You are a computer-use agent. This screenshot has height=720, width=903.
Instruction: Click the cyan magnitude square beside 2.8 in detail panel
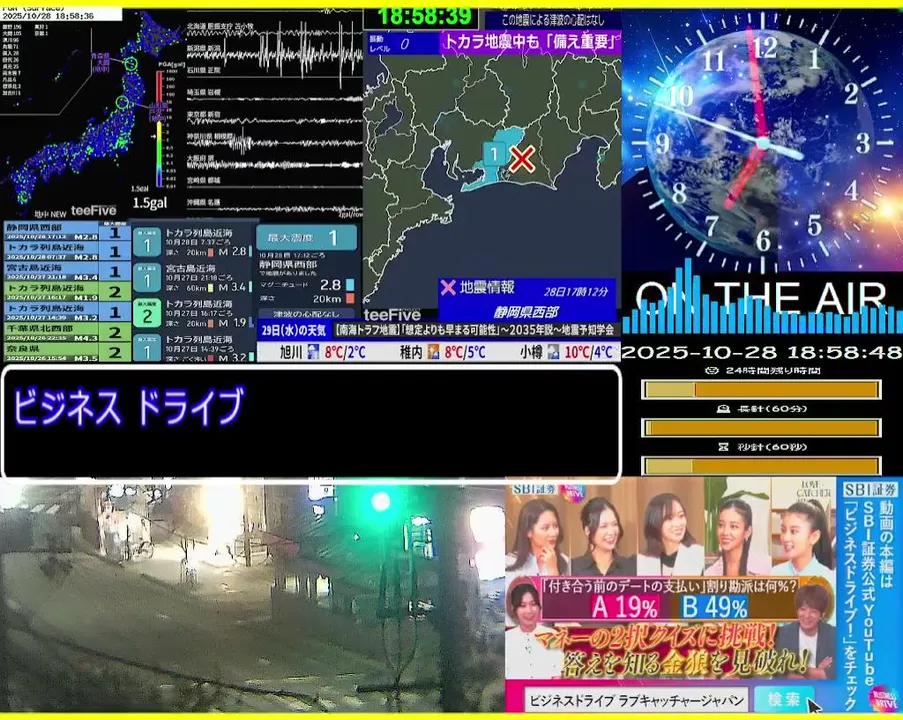point(350,285)
